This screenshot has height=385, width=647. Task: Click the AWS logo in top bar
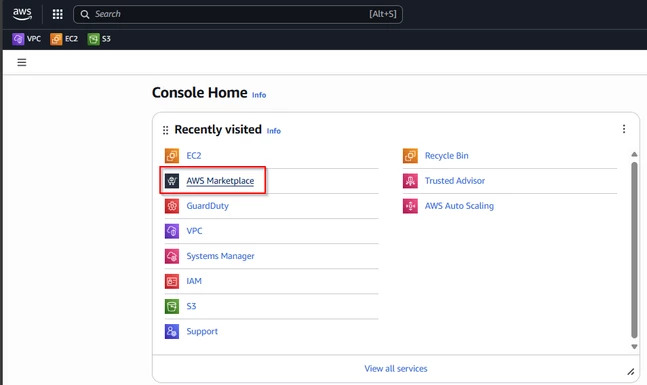(22, 14)
